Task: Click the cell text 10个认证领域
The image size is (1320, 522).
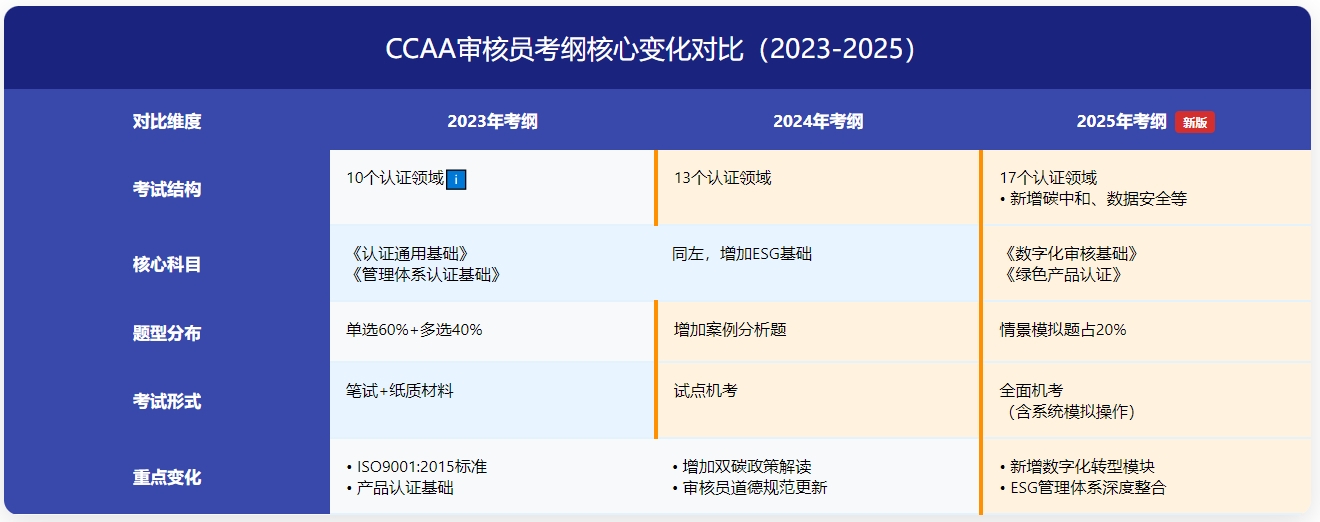Action: pyautogui.click(x=395, y=179)
